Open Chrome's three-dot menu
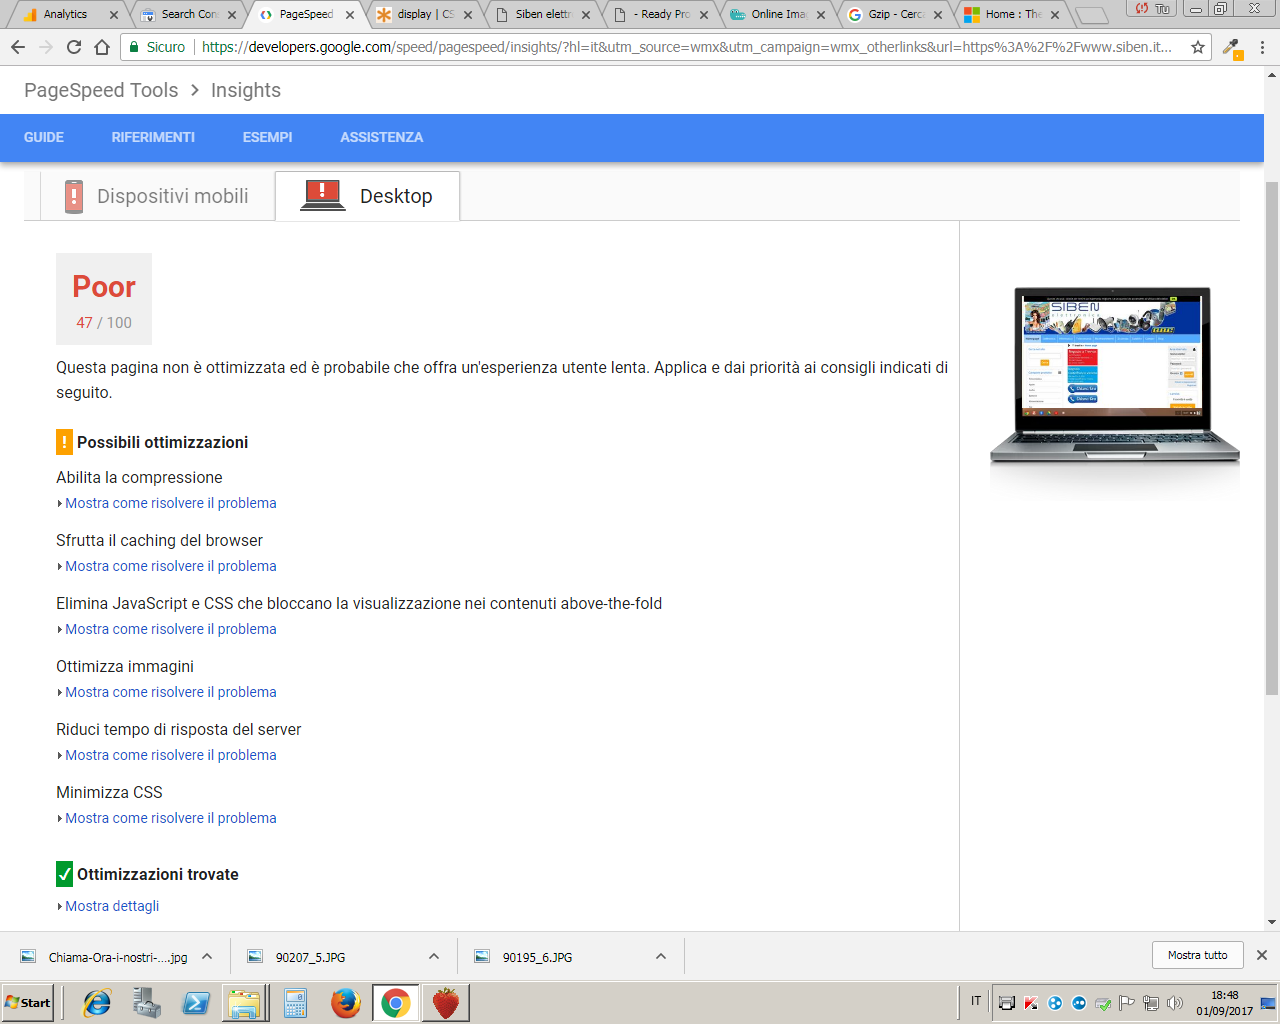This screenshot has width=1280, height=1024. [x=1262, y=47]
